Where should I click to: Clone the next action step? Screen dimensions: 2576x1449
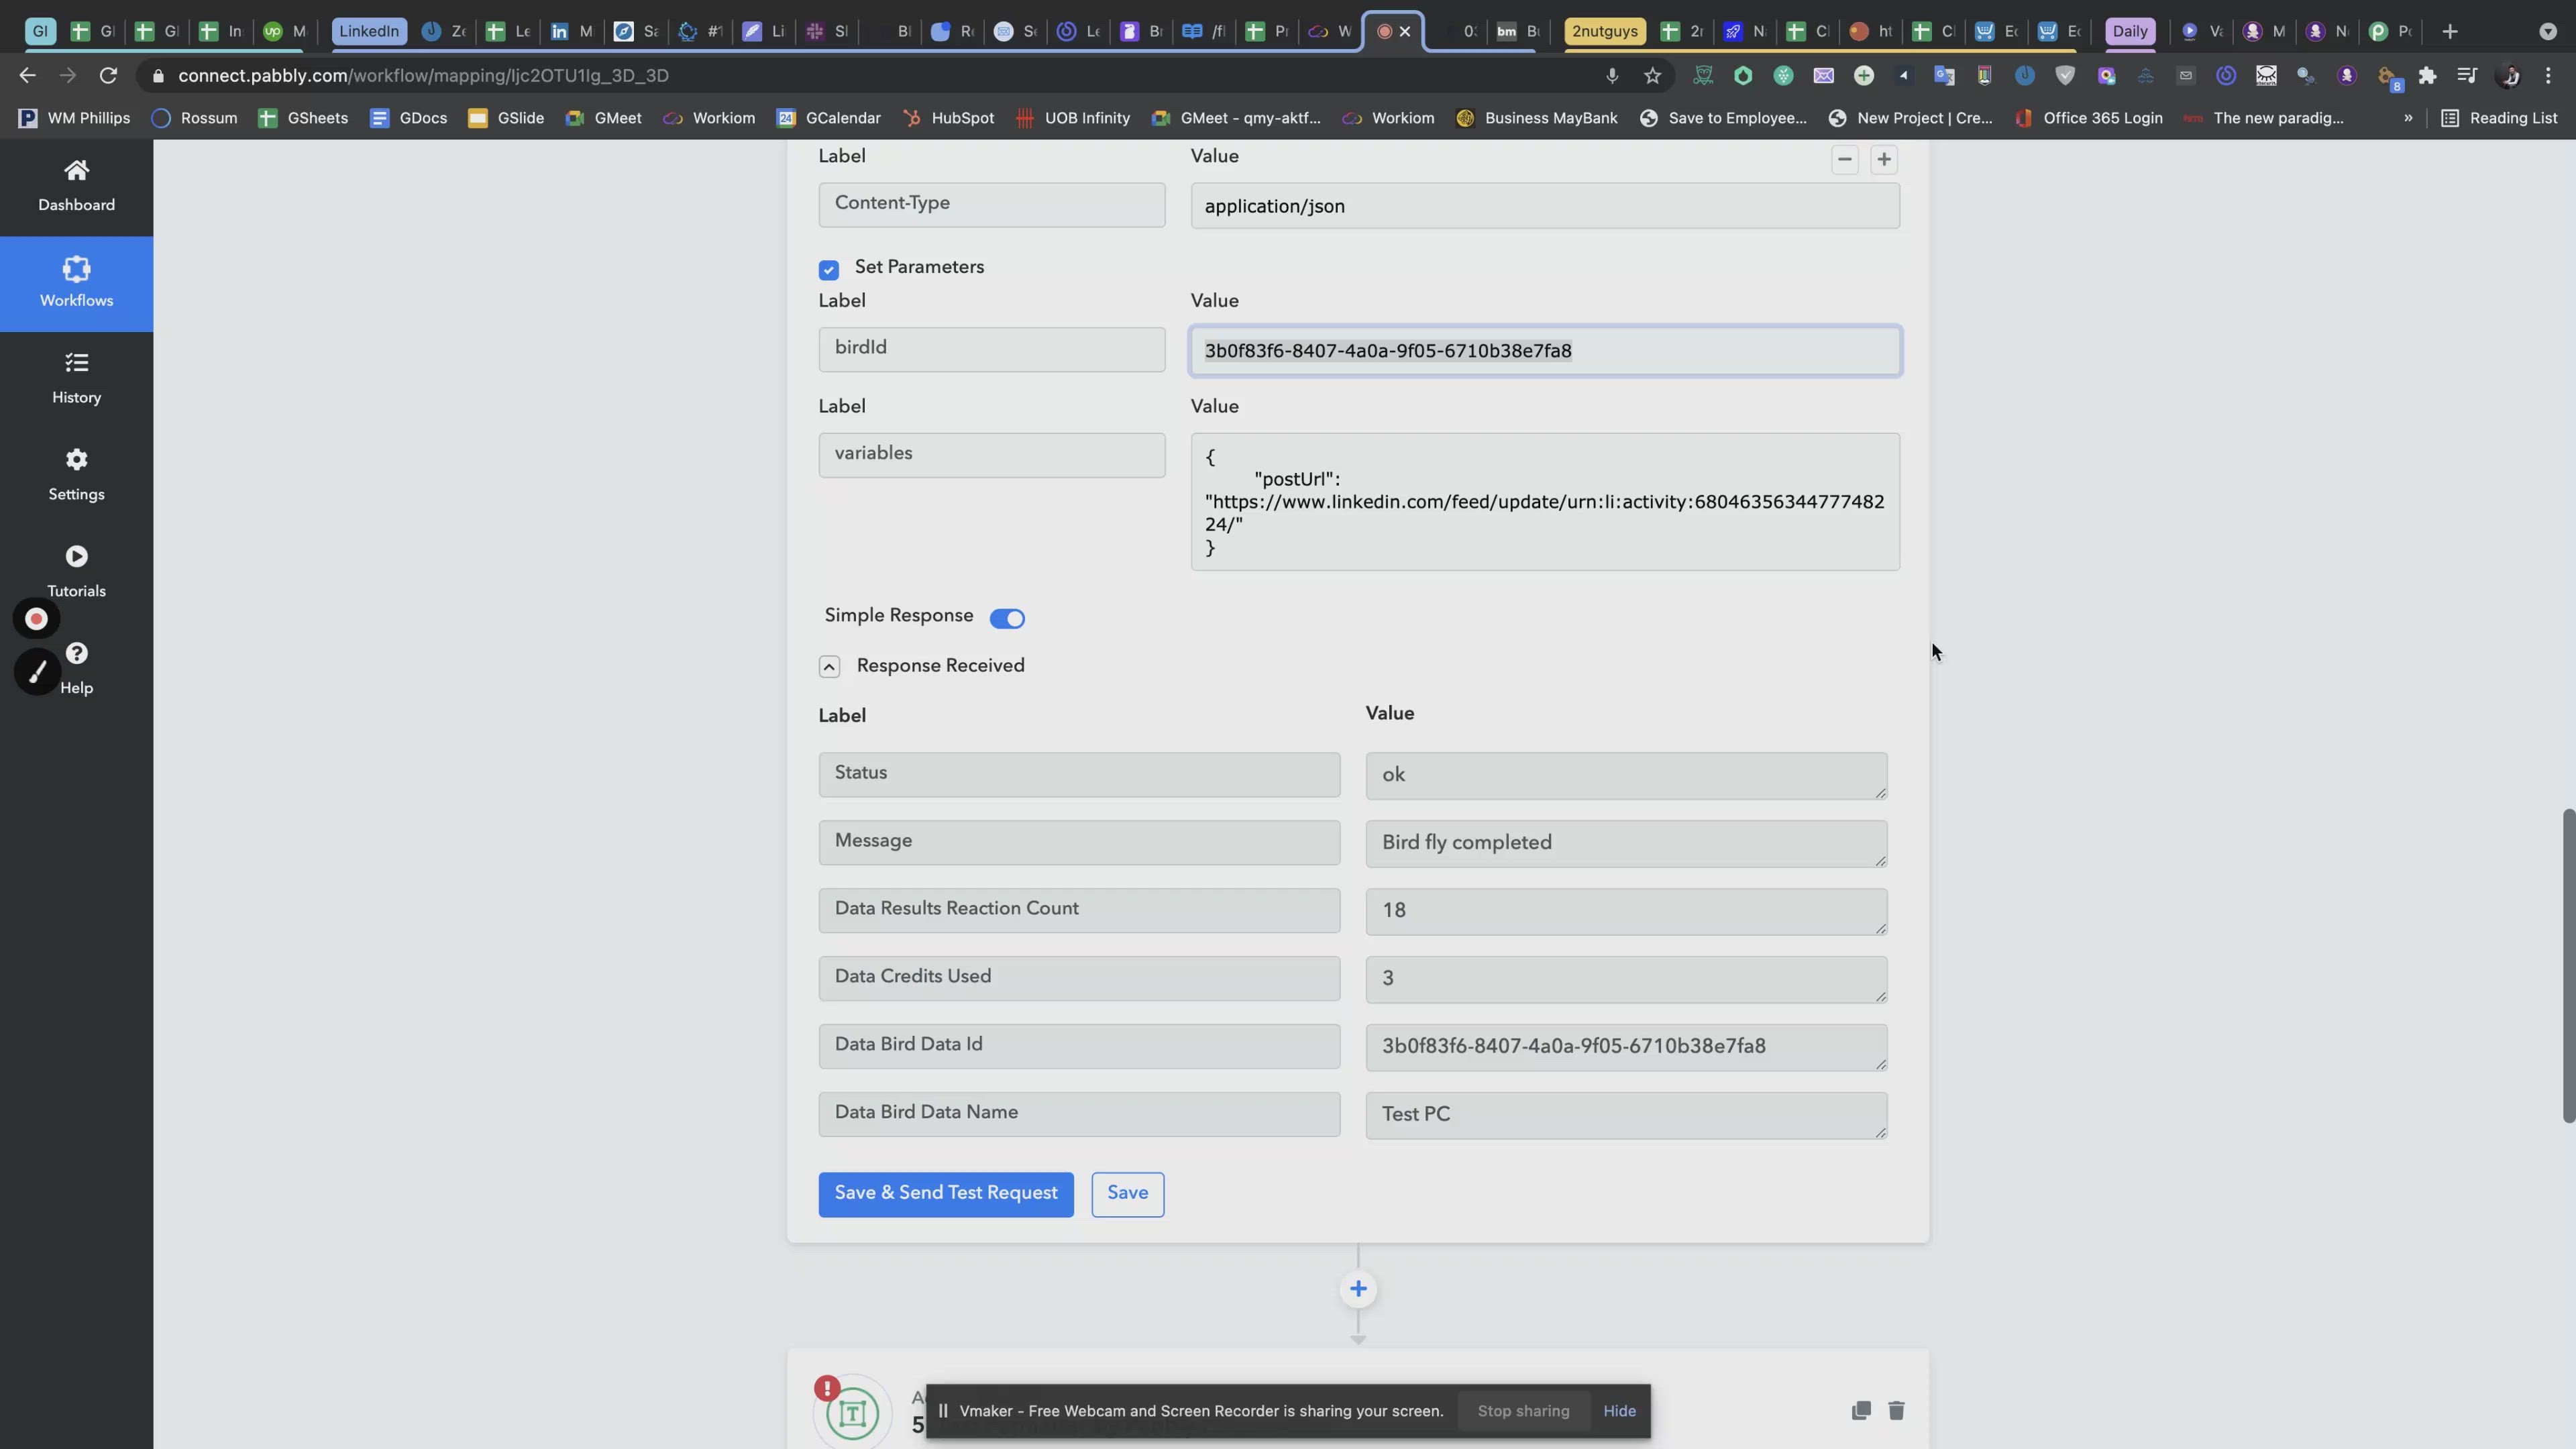coord(1861,1410)
